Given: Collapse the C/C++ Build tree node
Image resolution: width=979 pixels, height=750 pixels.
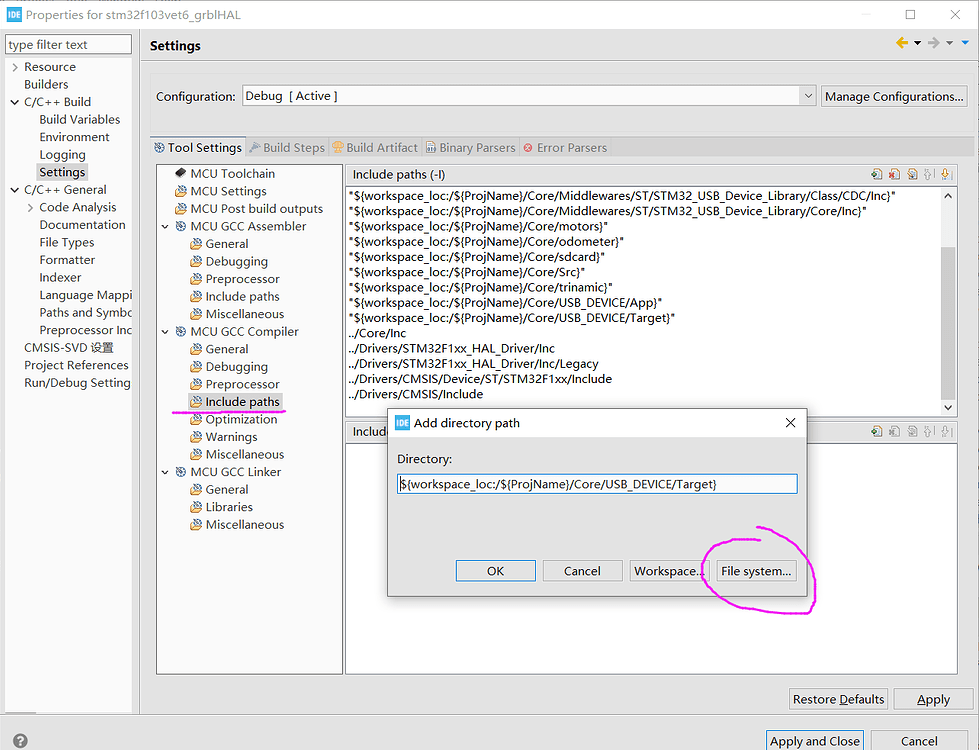Looking at the screenshot, I should [x=15, y=102].
